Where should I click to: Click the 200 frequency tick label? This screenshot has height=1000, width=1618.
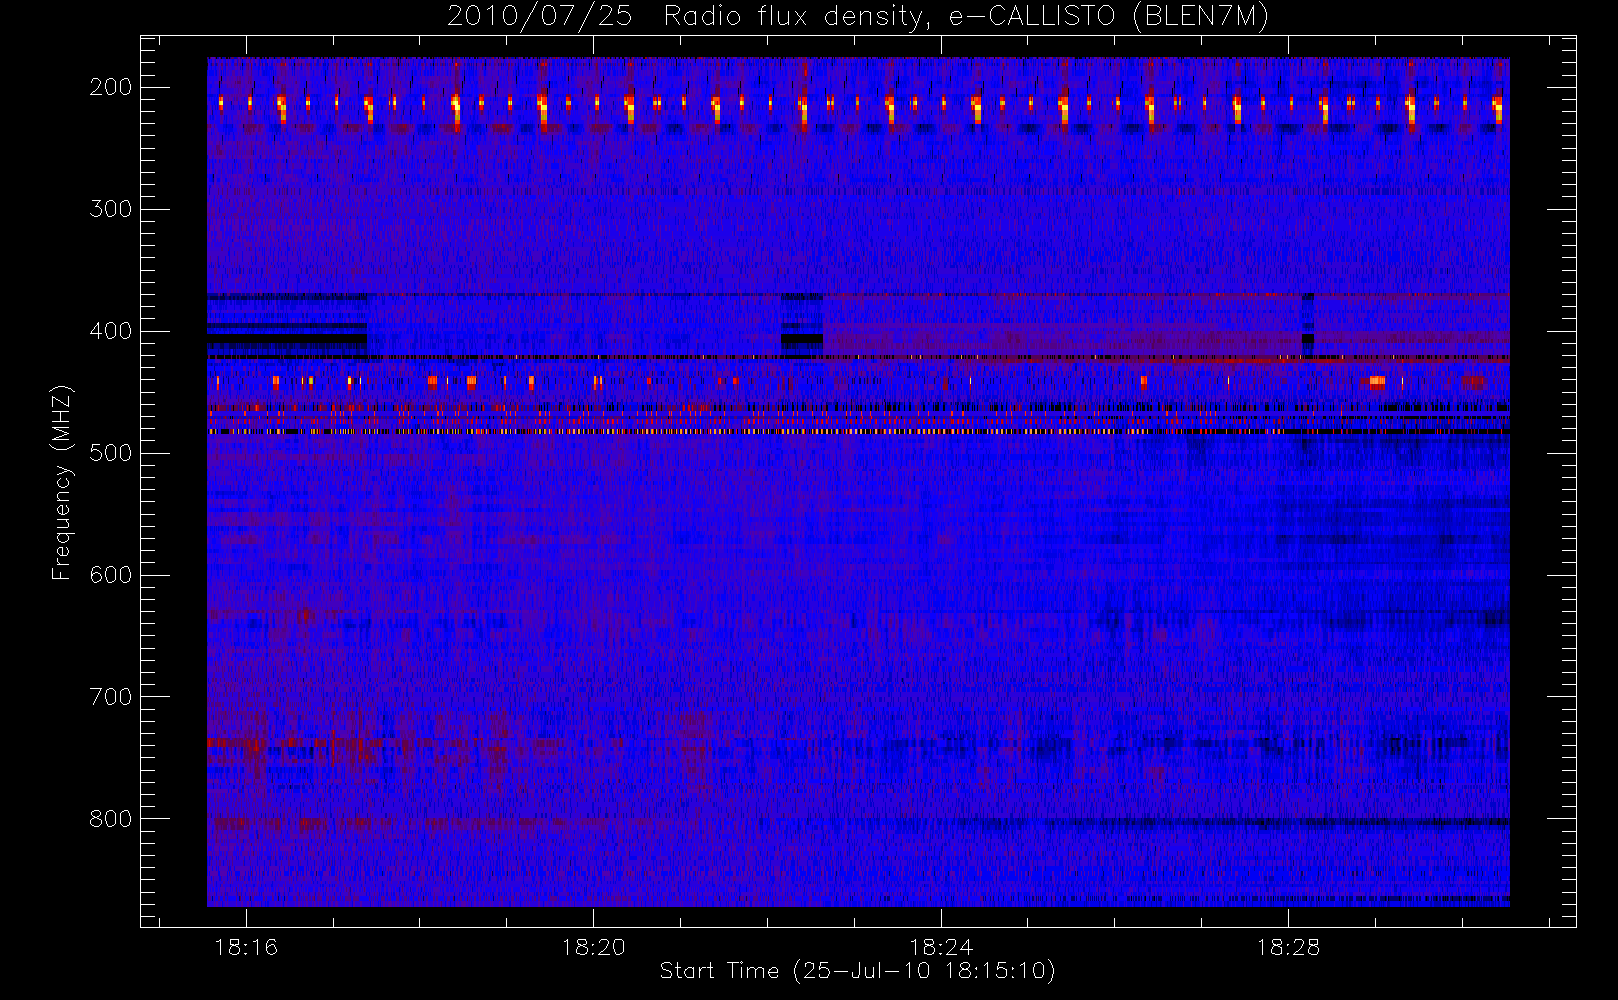(x=111, y=87)
